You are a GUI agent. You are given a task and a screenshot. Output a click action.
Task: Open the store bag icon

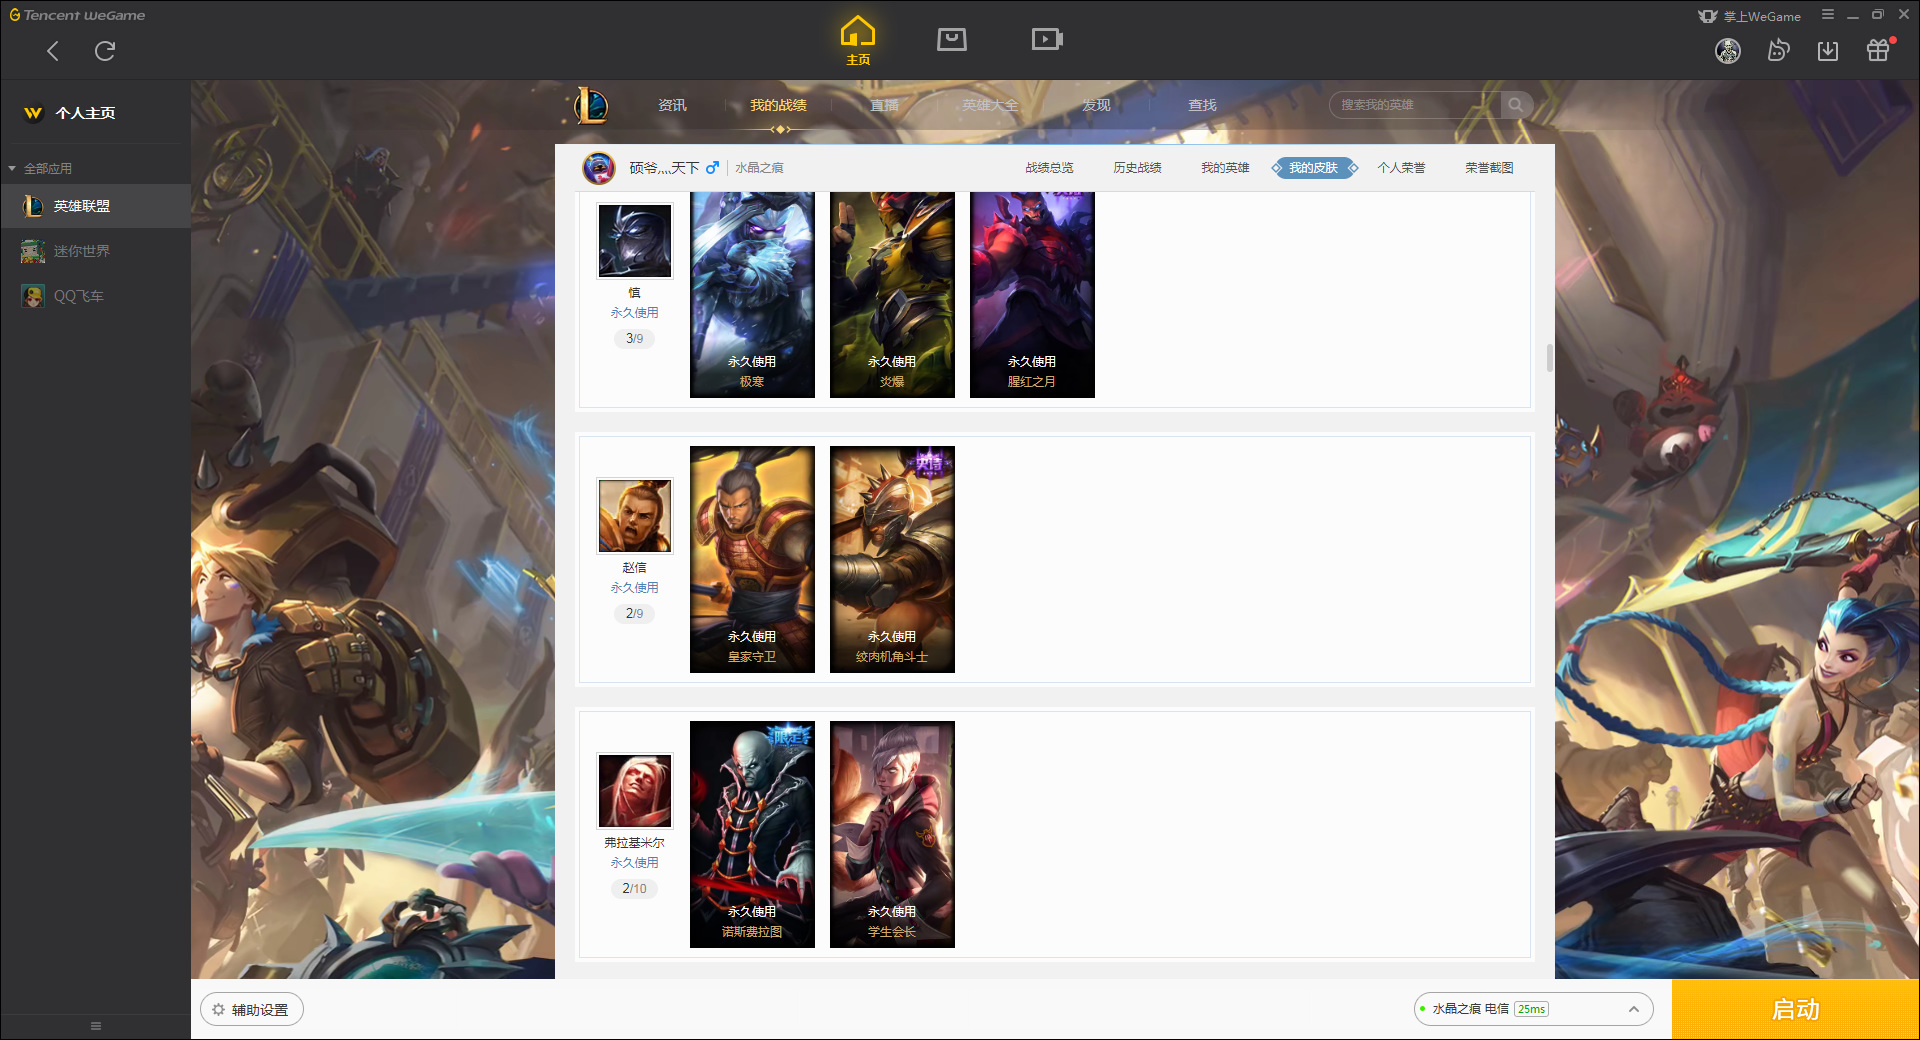[952, 39]
